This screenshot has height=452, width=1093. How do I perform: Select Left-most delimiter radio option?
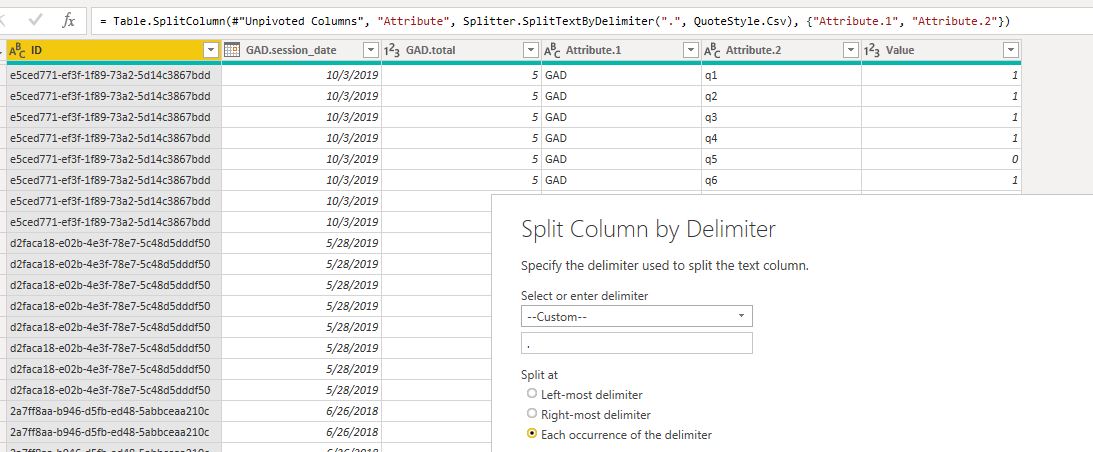[533, 394]
